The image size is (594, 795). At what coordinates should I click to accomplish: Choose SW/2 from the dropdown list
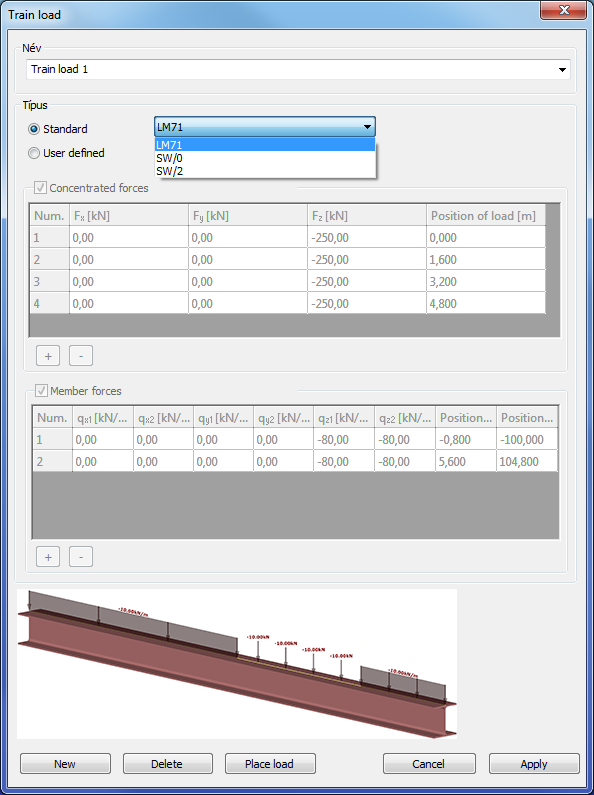pos(265,171)
